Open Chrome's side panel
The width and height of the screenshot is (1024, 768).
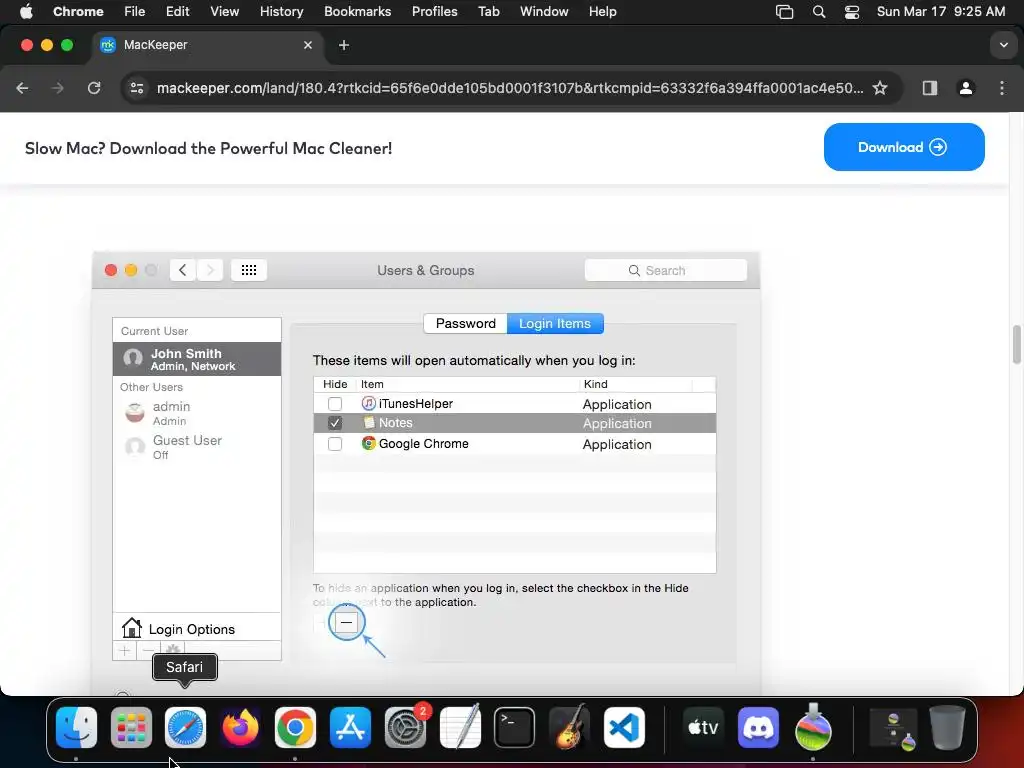tap(930, 88)
